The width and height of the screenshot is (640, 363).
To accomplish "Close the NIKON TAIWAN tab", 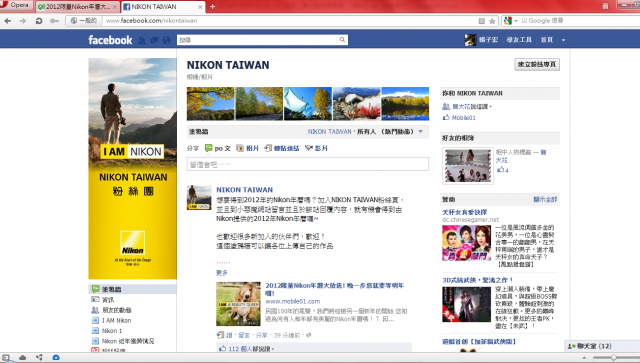I will (200, 7).
